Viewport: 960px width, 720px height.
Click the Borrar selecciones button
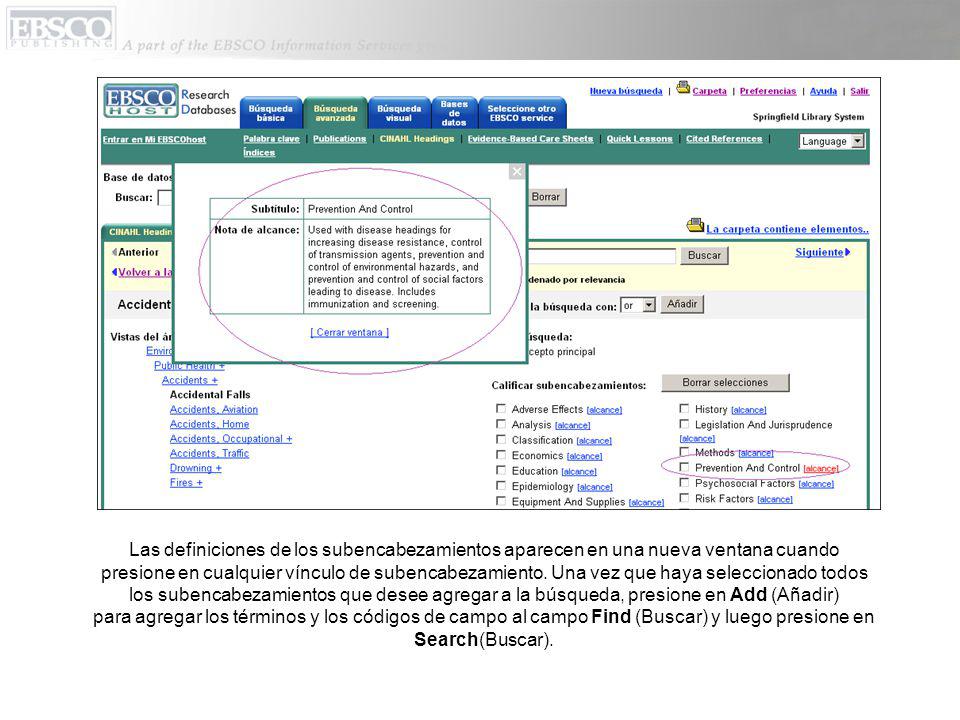(726, 383)
